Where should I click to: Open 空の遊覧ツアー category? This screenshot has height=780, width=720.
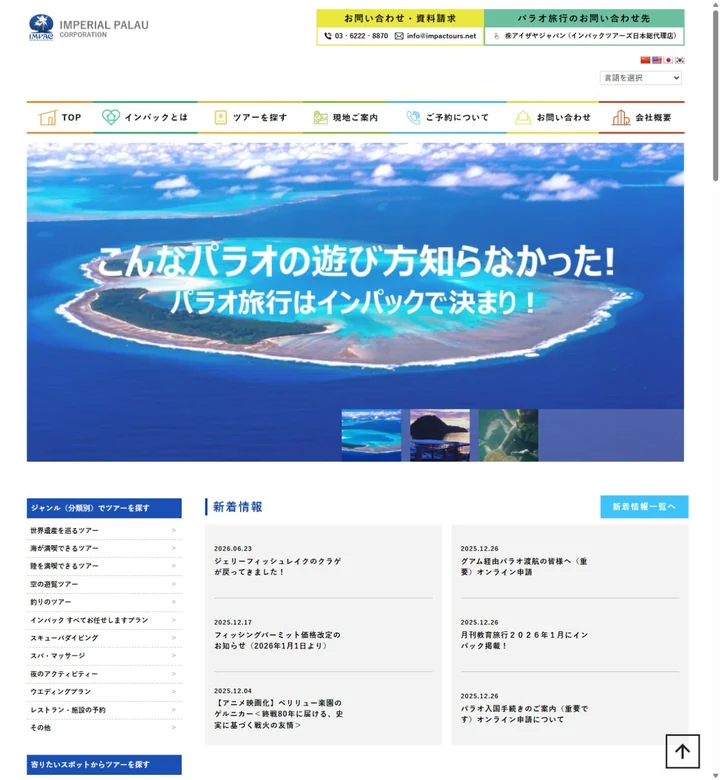(x=104, y=584)
